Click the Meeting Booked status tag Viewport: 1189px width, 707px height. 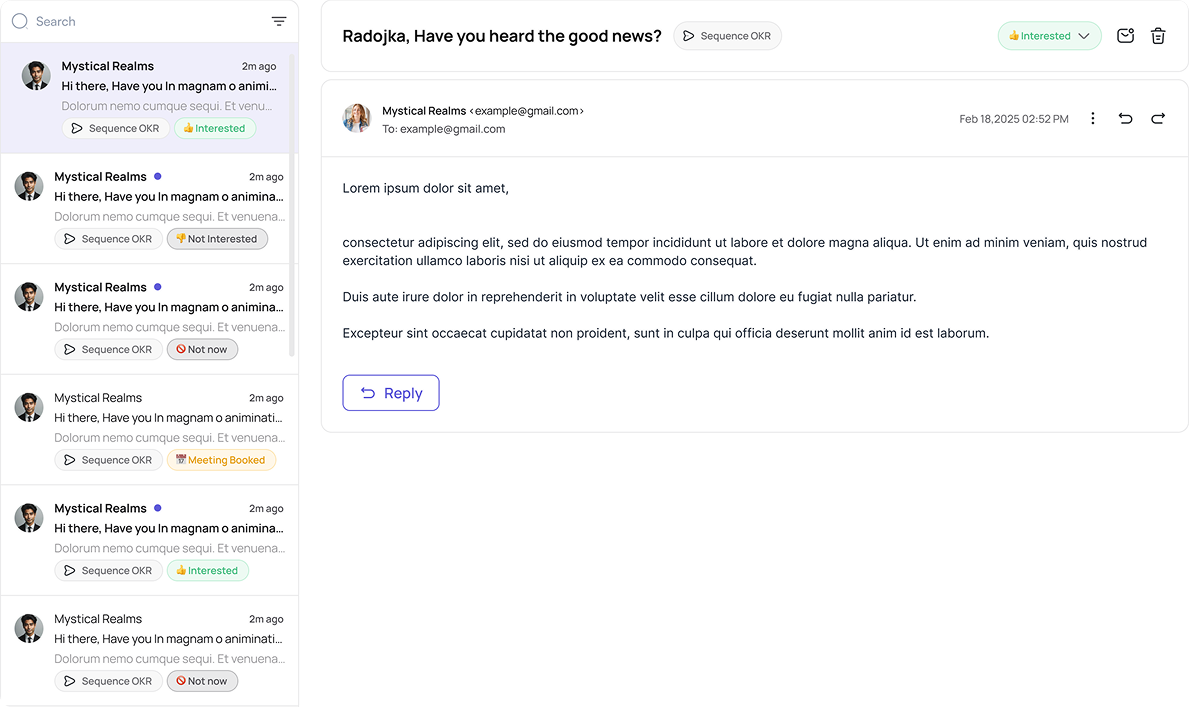click(x=221, y=460)
